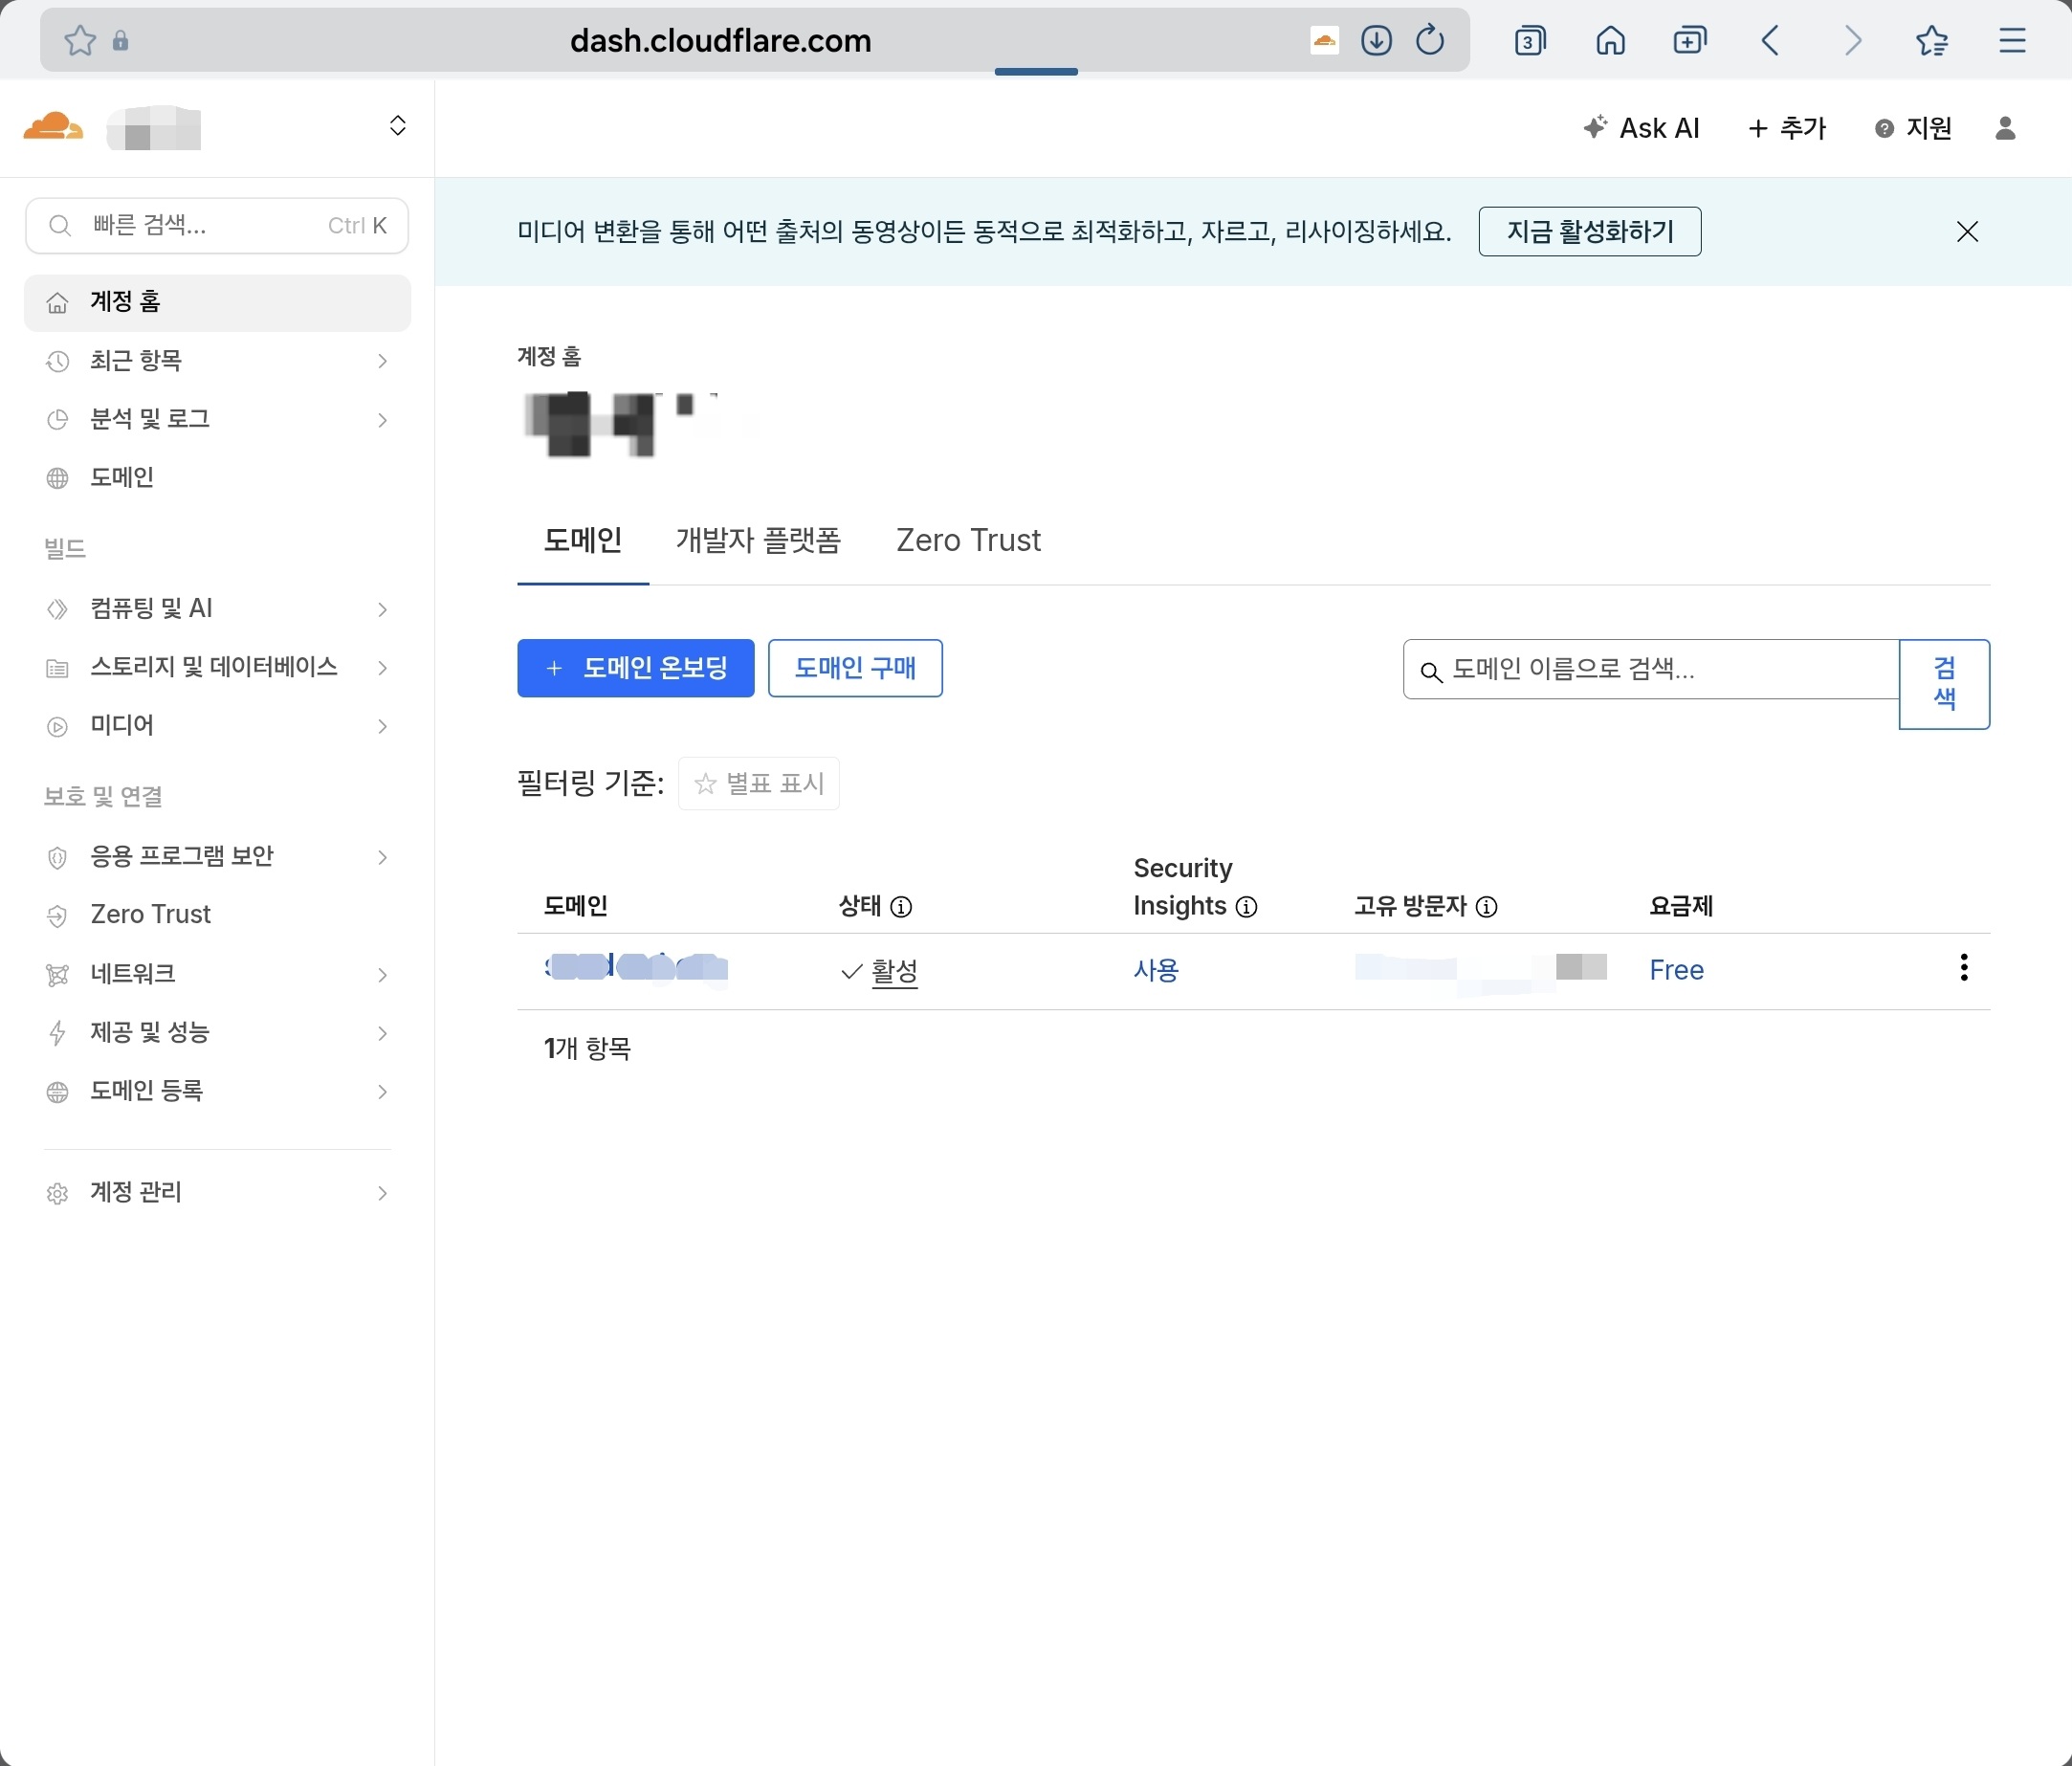Click the browser home icon
This screenshot has height=1766, width=2072.
[x=1610, y=41]
